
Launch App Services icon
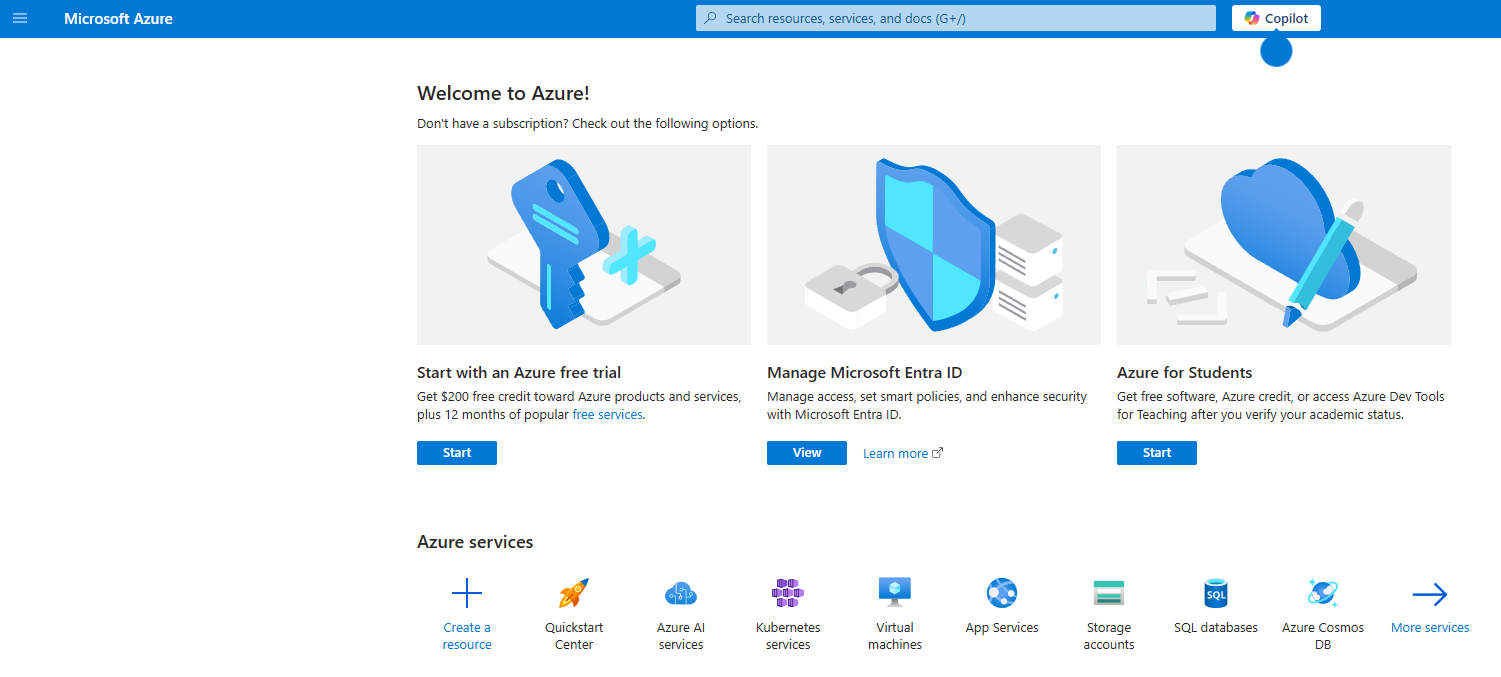point(1002,593)
